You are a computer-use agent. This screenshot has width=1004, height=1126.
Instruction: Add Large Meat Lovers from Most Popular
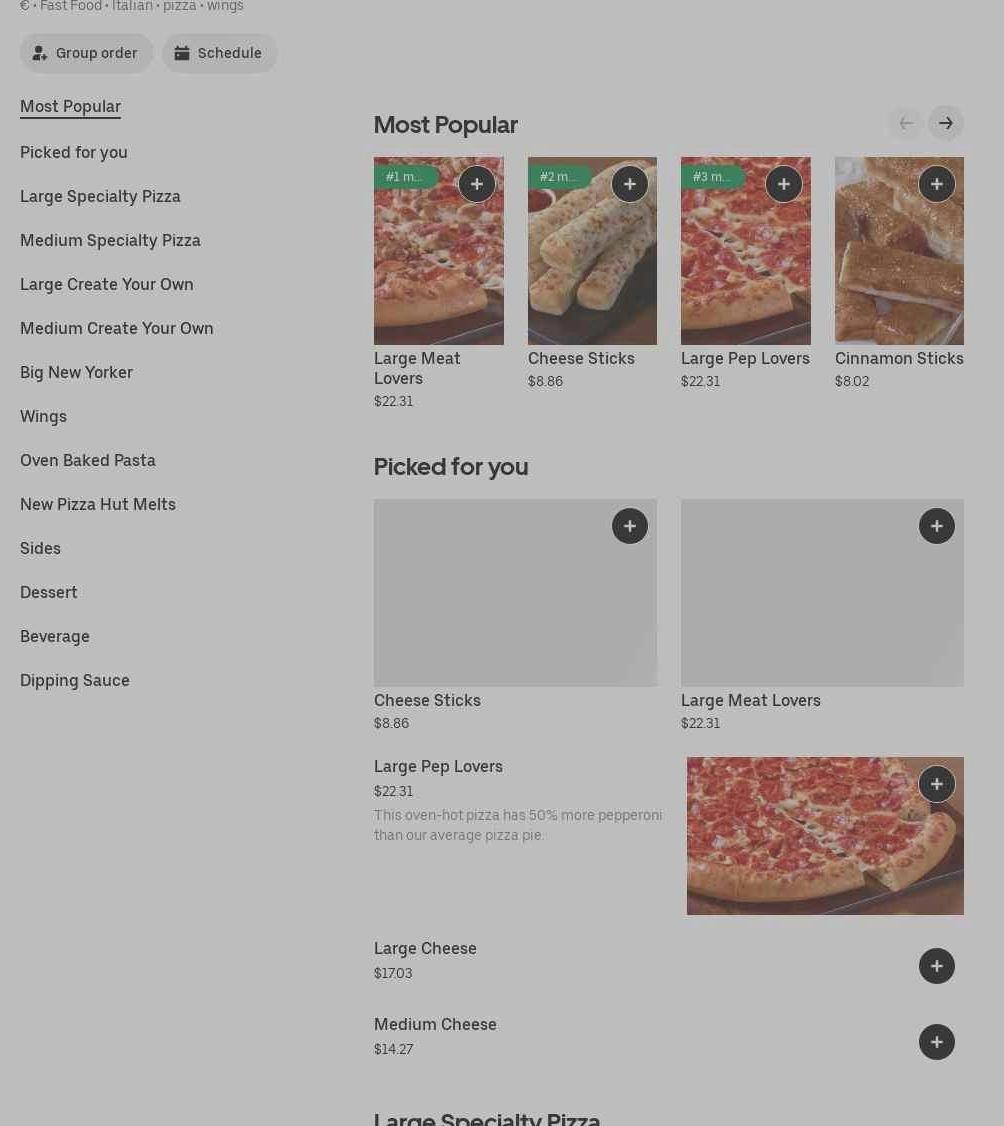[x=477, y=184]
